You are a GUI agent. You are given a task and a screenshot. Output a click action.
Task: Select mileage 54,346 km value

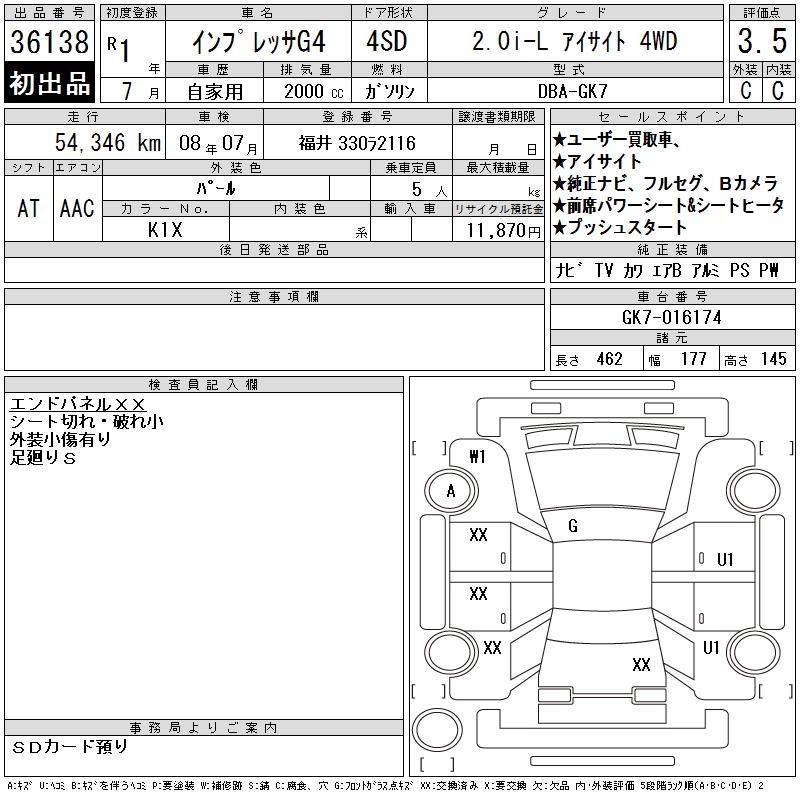pos(108,142)
